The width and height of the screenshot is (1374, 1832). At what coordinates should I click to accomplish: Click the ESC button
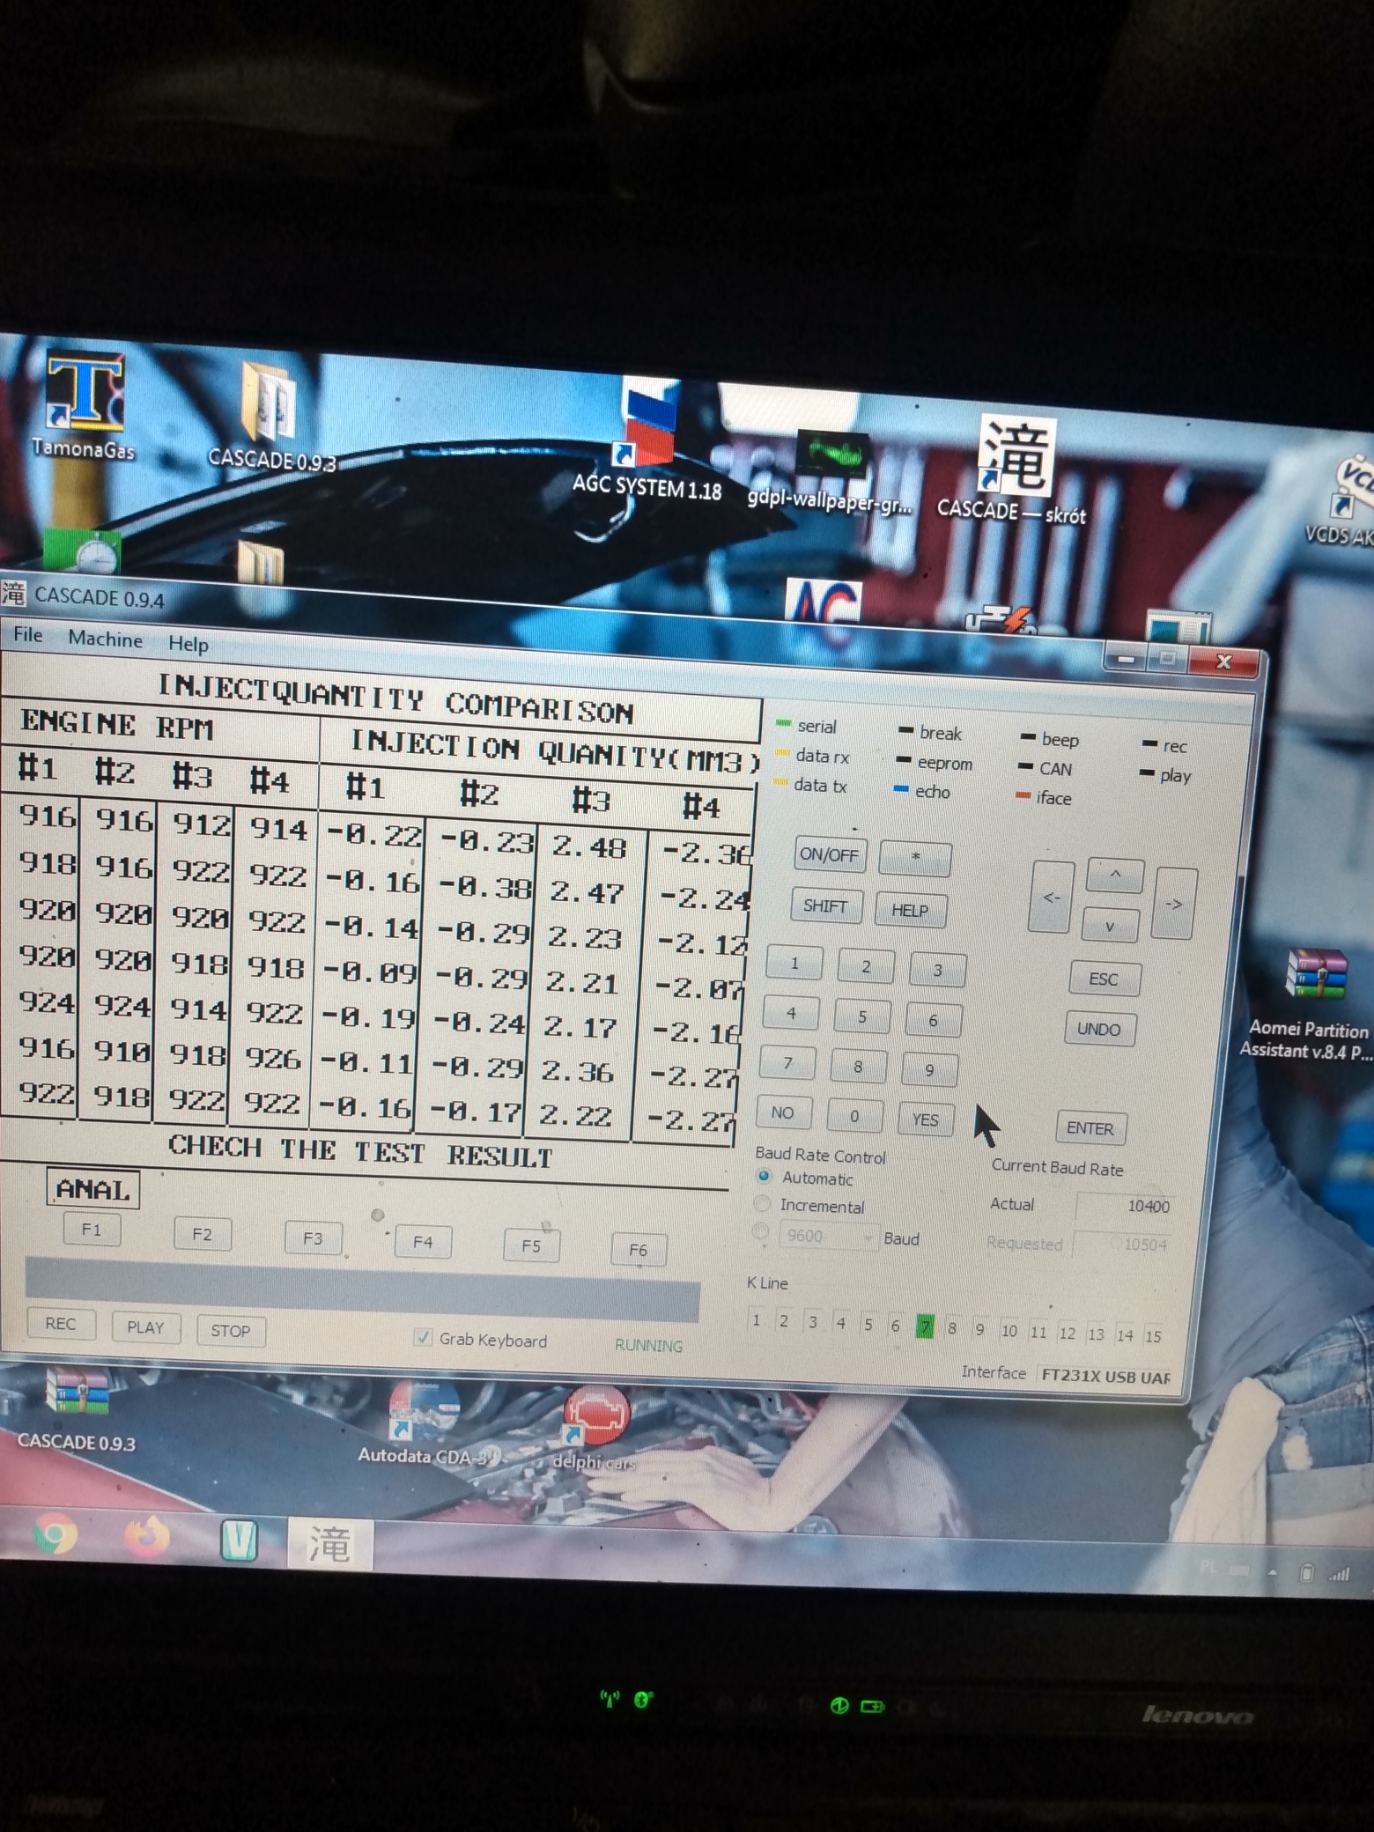point(1103,979)
